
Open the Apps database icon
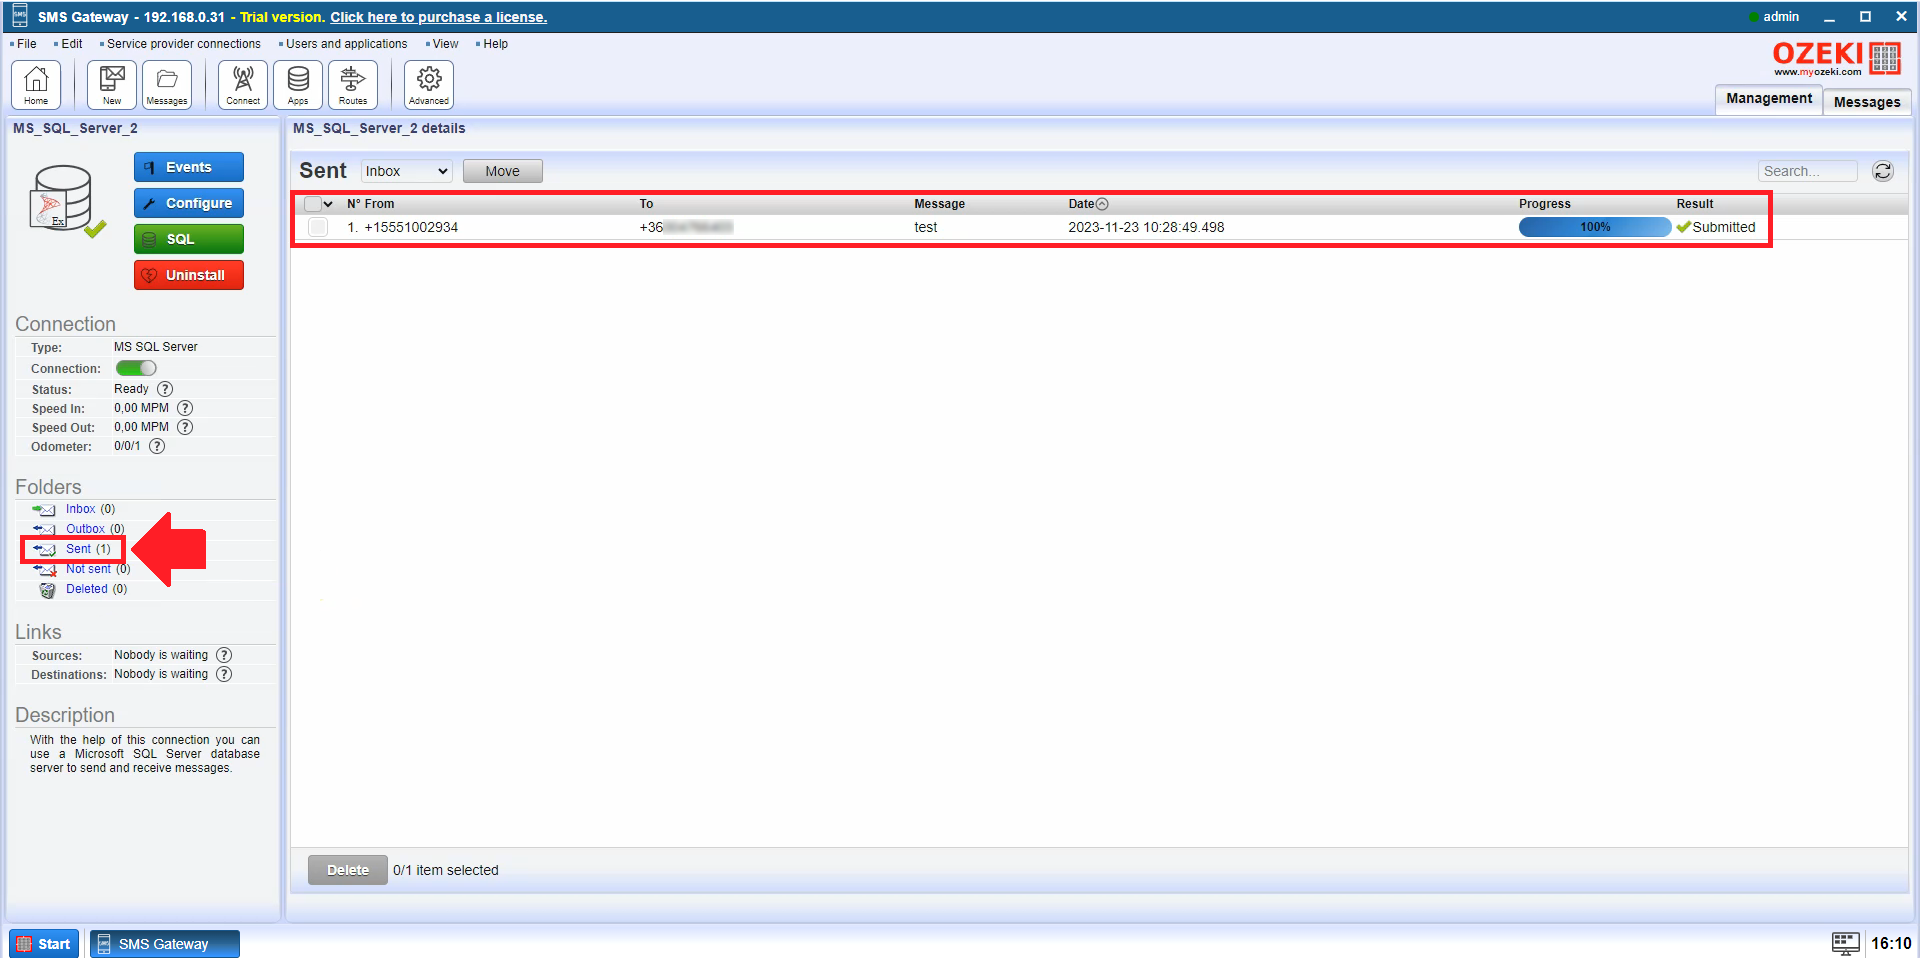(298, 84)
